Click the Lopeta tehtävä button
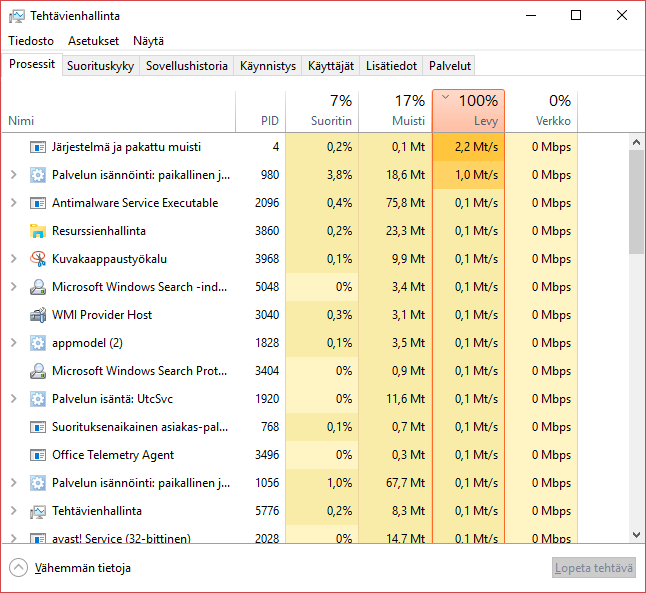Screen dimensions: 646x593 tap(594, 568)
